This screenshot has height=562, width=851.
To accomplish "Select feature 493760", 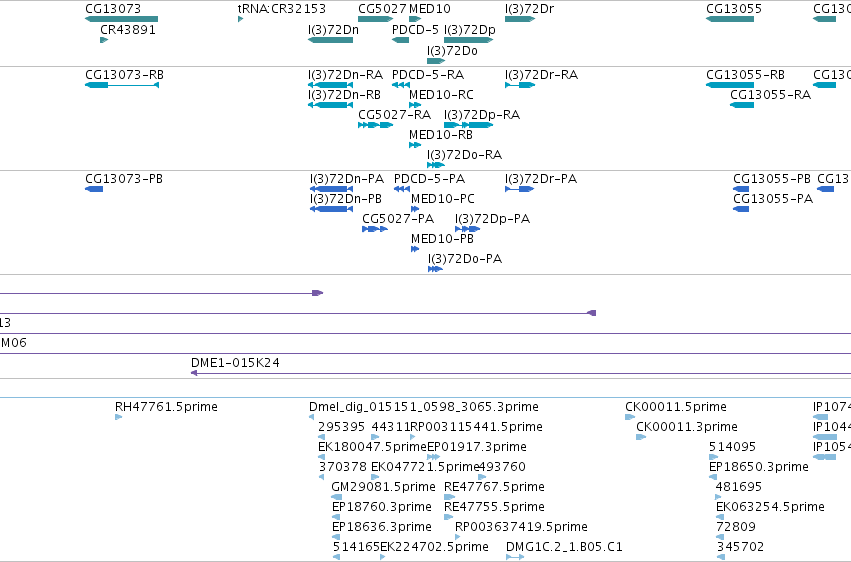I will tap(482, 477).
